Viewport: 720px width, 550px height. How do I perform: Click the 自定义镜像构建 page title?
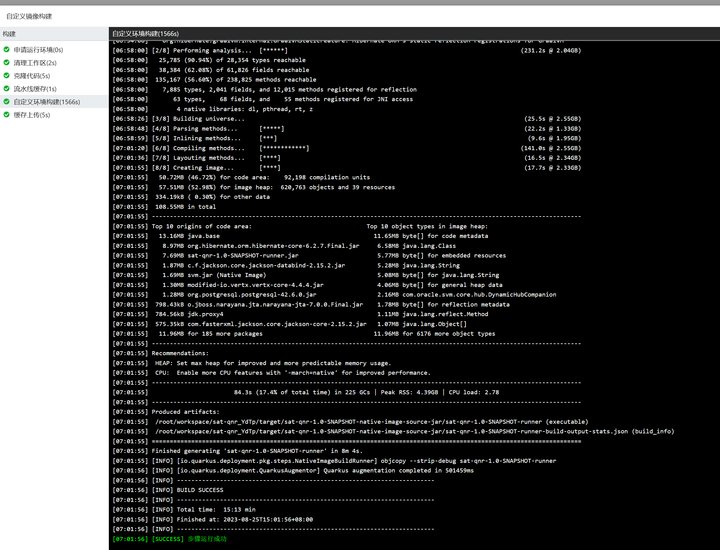click(x=29, y=16)
